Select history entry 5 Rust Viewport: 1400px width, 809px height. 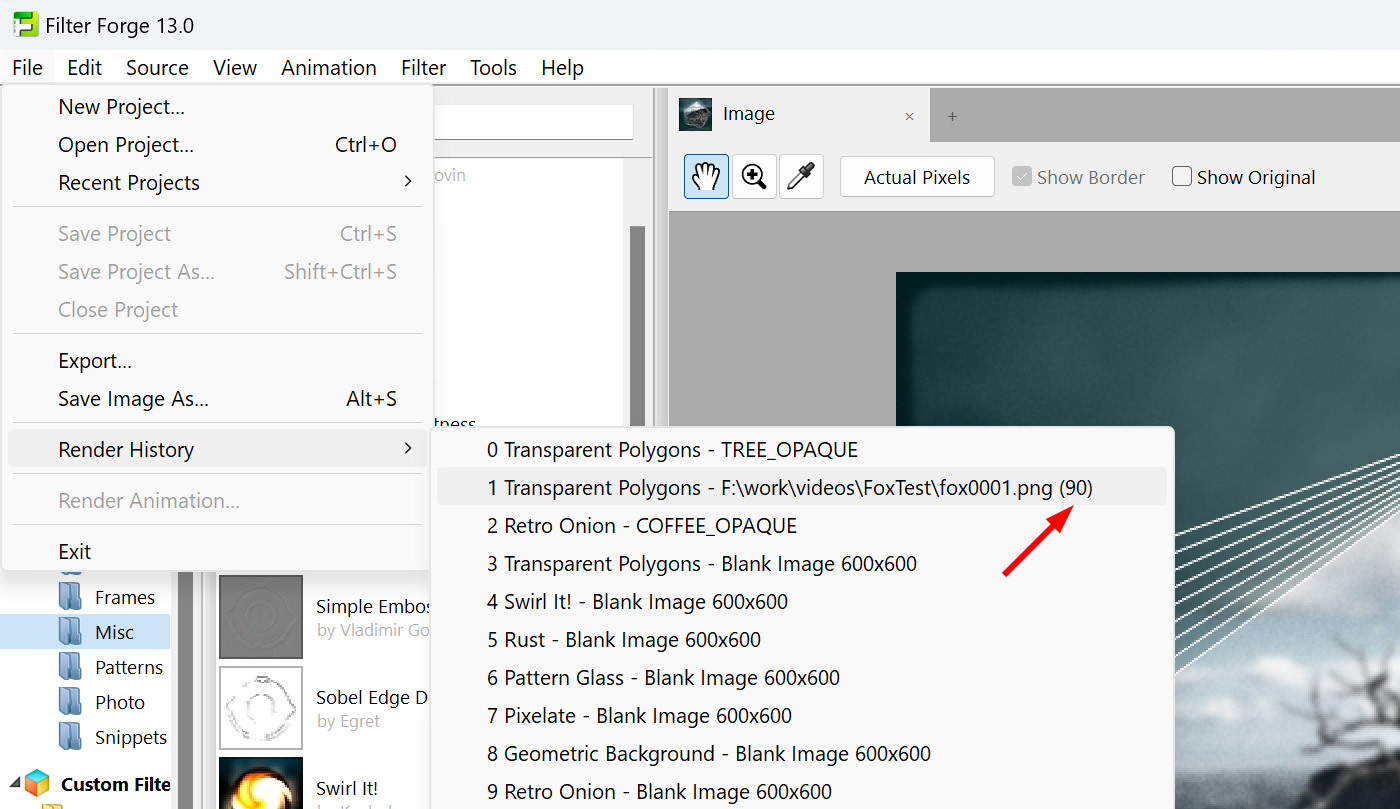click(x=802, y=640)
